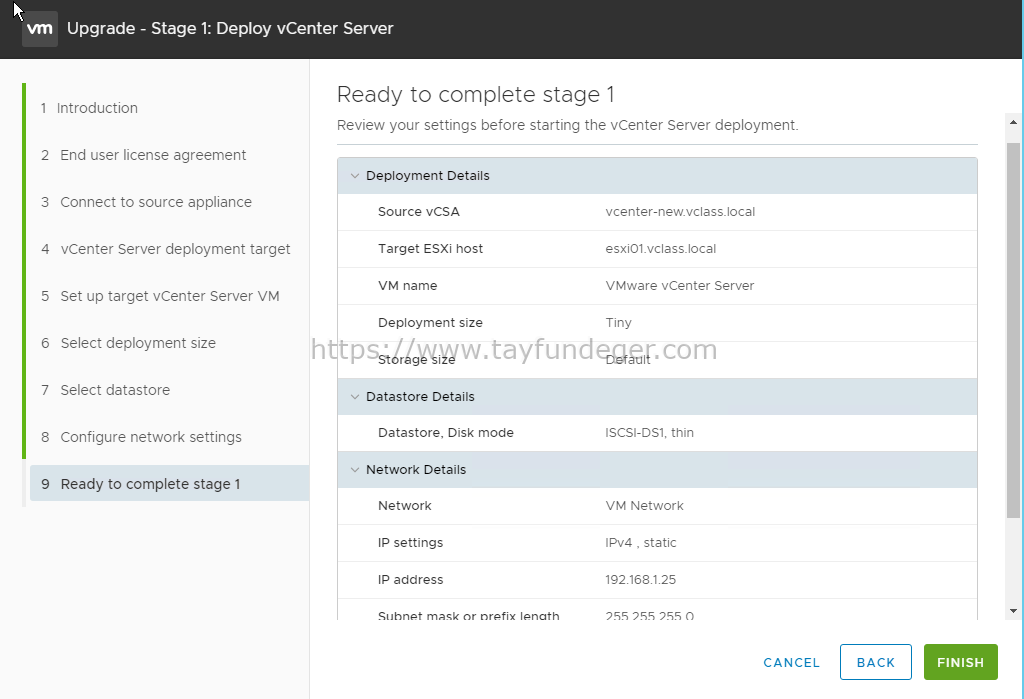The height and width of the screenshot is (699, 1024).
Task: Click the scrollbar down arrow
Action: click(1014, 611)
